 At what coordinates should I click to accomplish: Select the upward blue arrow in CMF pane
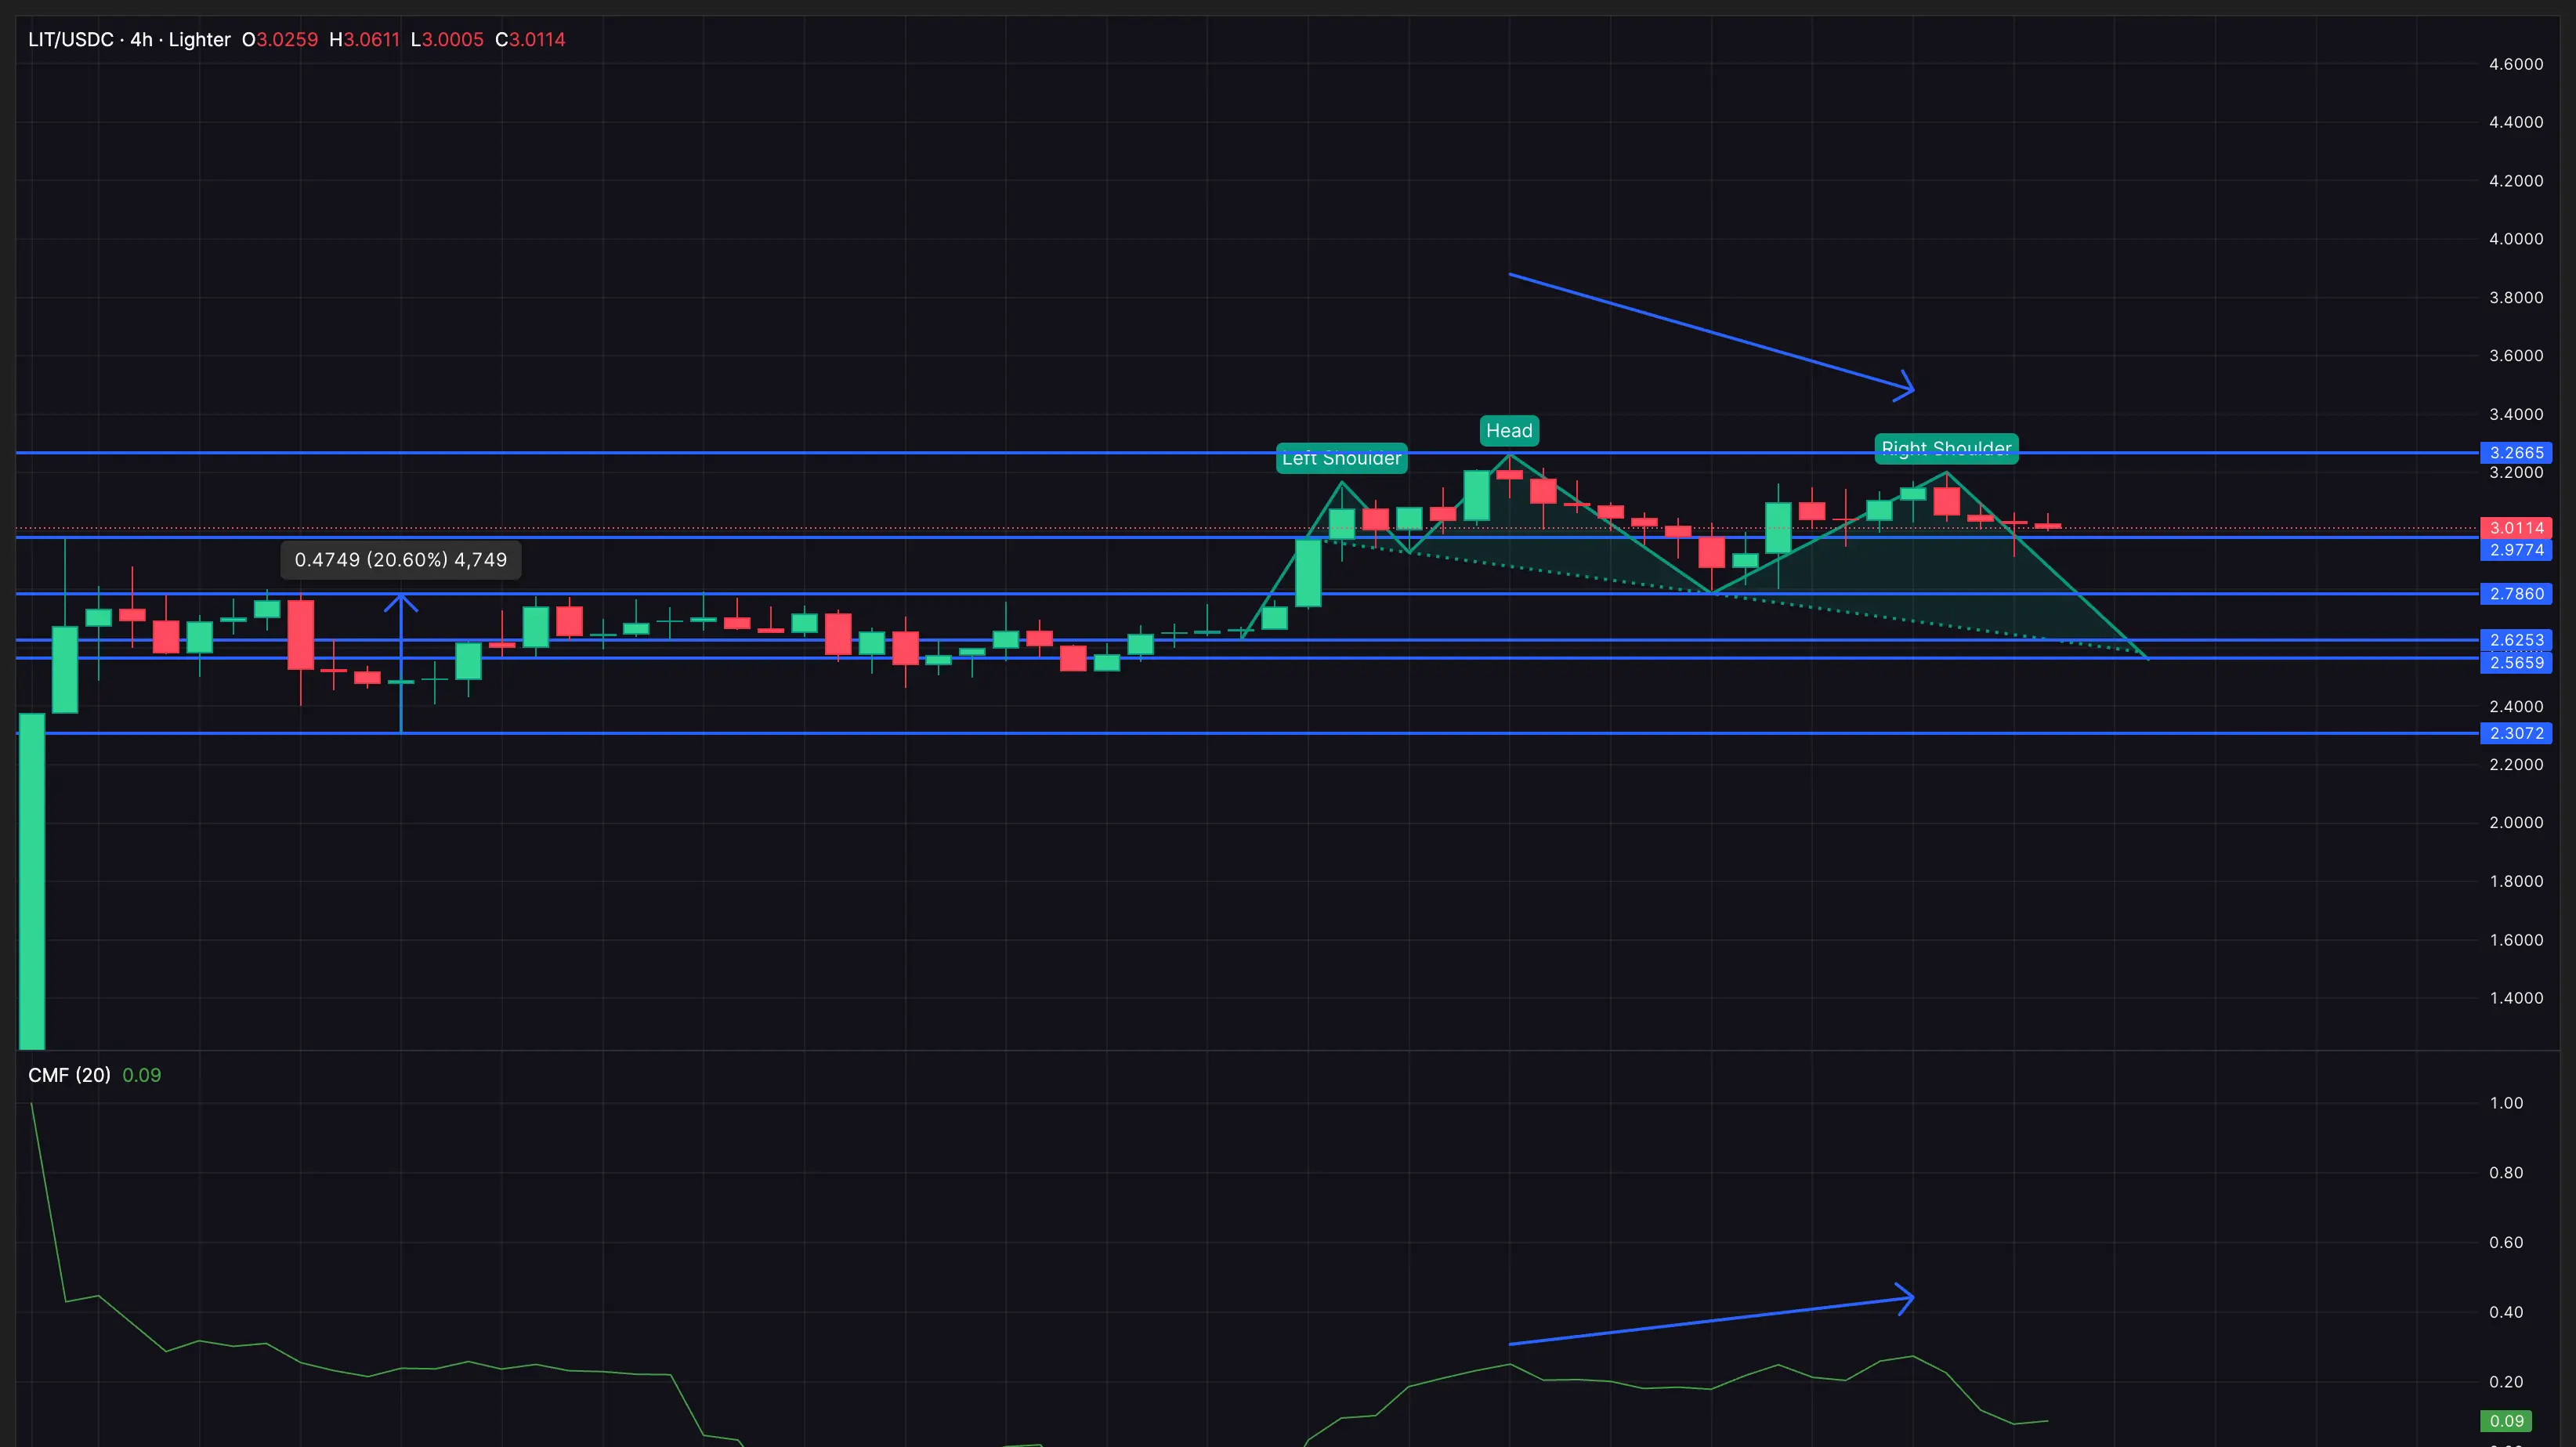pyautogui.click(x=1710, y=1321)
